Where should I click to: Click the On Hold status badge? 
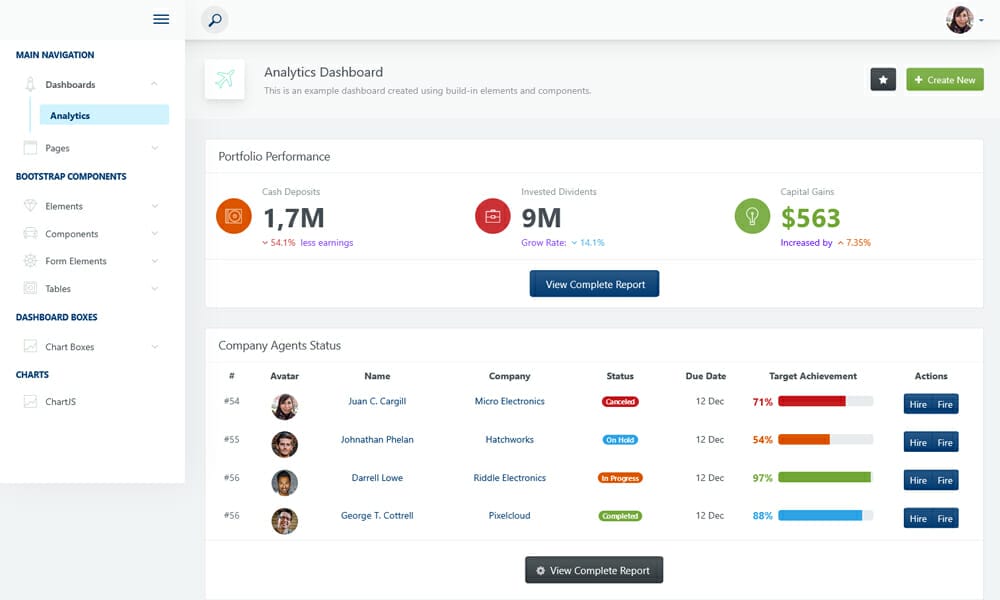pos(619,440)
